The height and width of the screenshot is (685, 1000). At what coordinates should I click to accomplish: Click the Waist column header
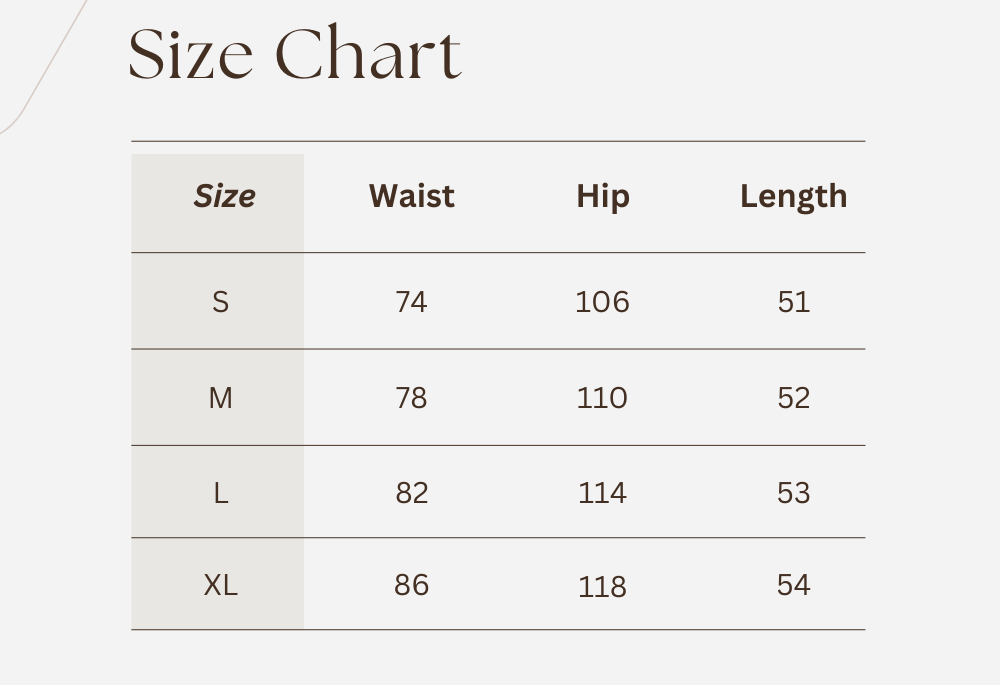click(411, 196)
